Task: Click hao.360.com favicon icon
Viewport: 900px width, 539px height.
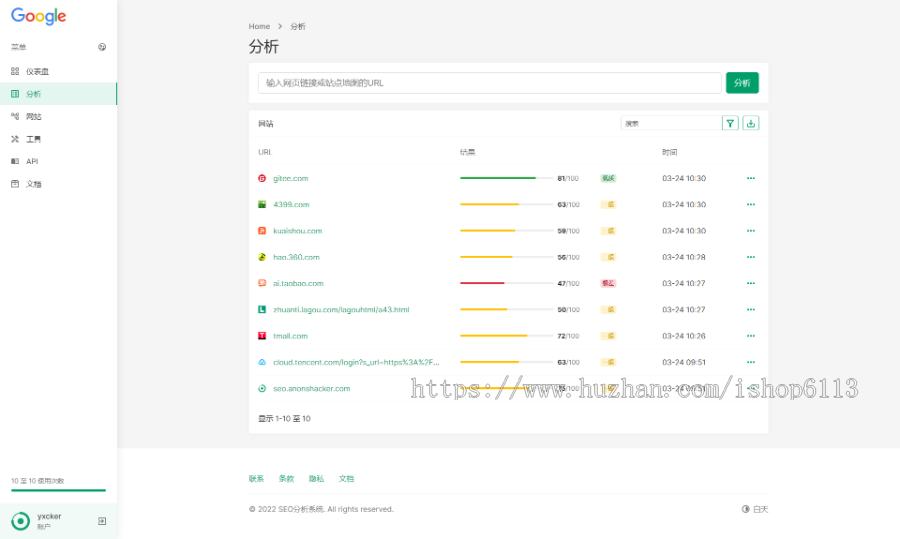Action: tap(262, 257)
